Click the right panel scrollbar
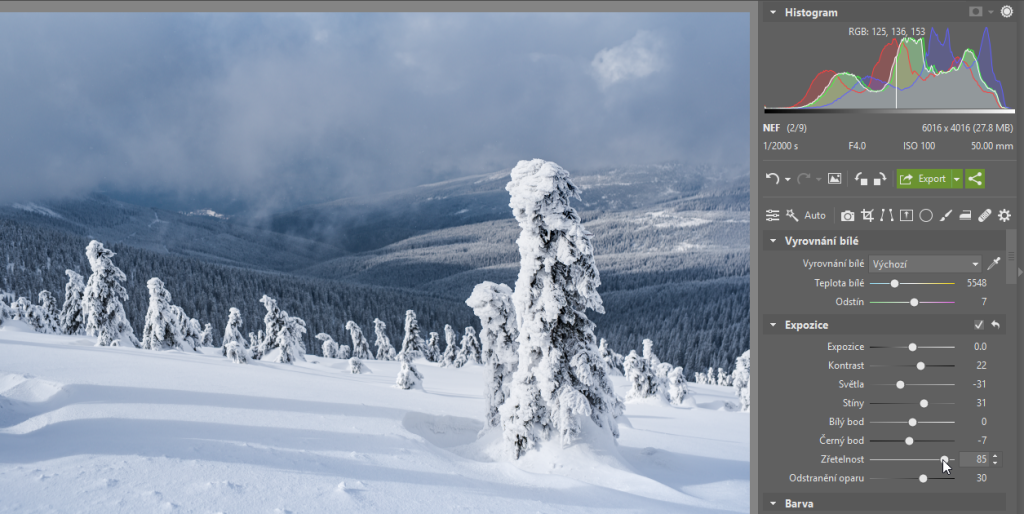The image size is (1024, 514). click(x=1011, y=256)
